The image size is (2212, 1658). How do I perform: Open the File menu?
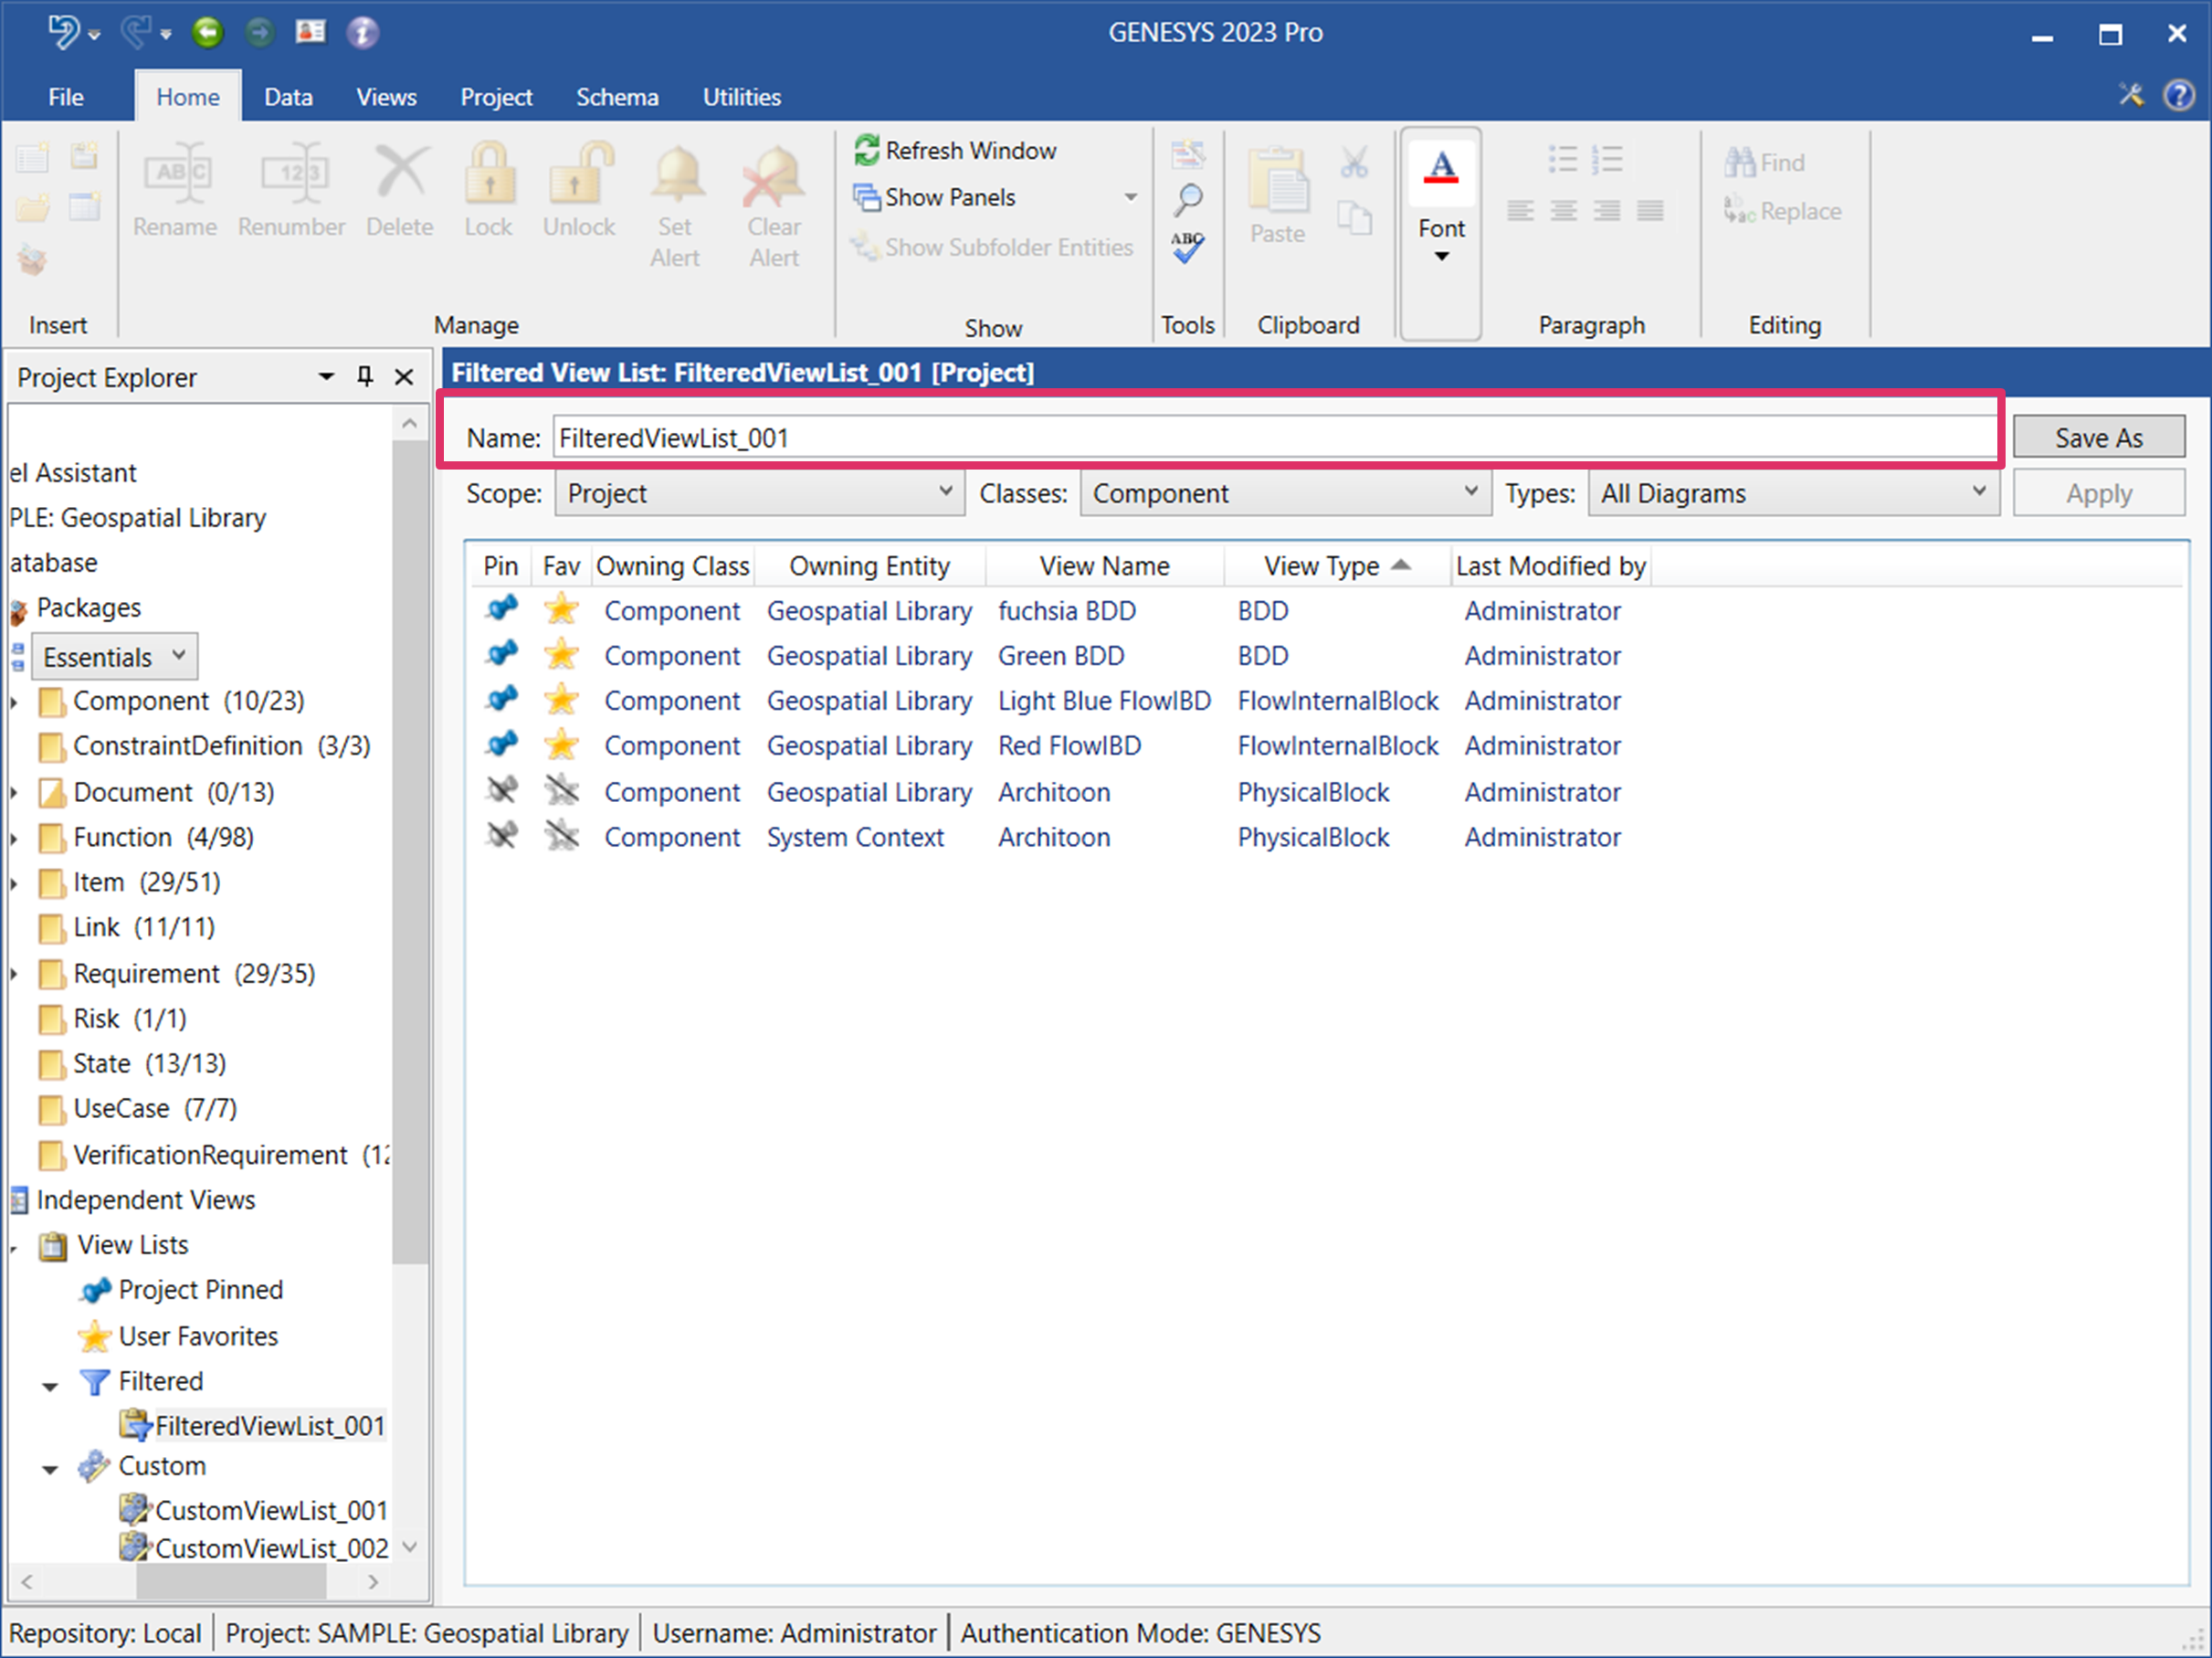click(66, 97)
